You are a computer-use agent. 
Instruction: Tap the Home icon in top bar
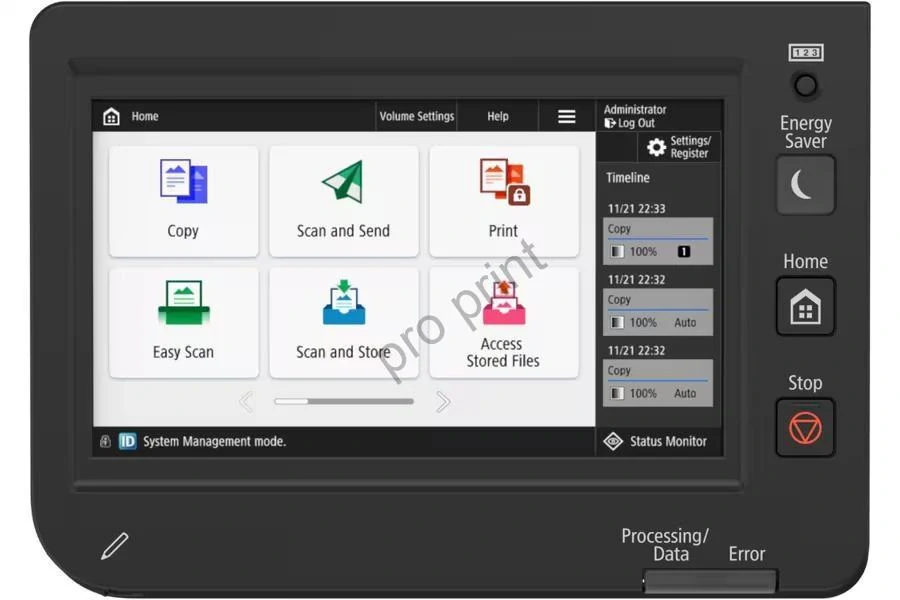111,117
